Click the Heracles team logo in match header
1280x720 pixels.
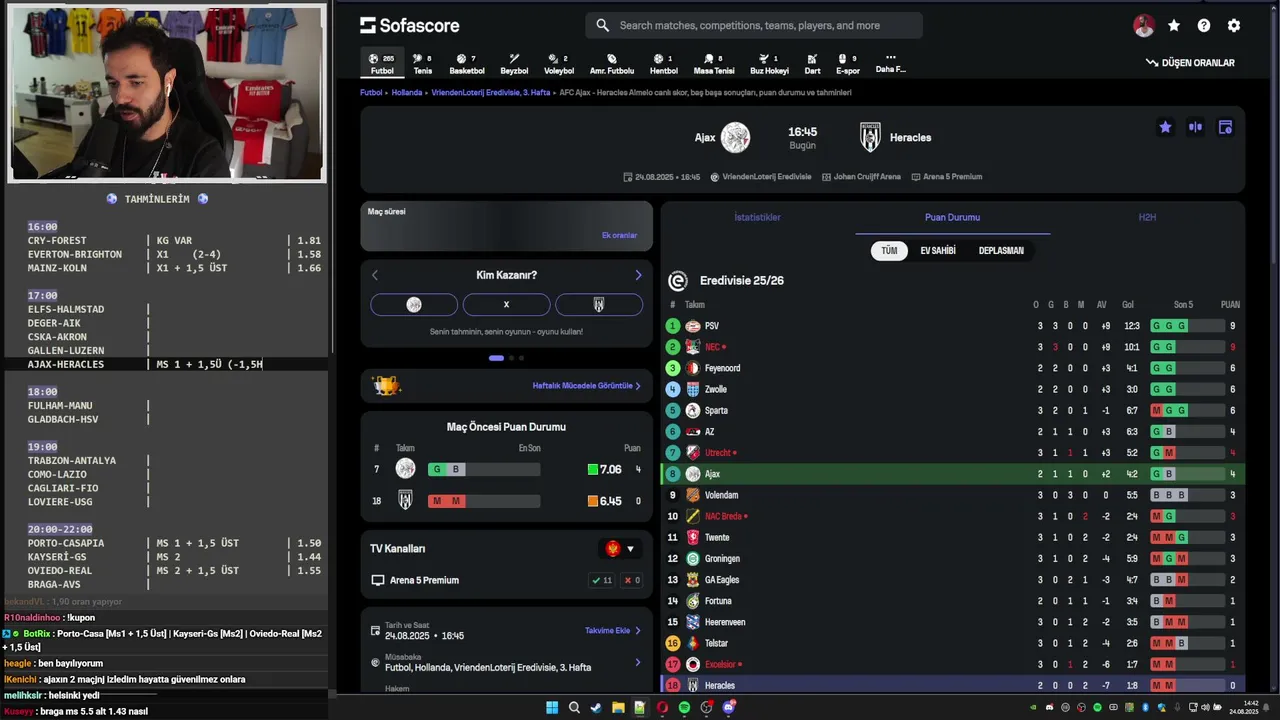click(x=870, y=137)
